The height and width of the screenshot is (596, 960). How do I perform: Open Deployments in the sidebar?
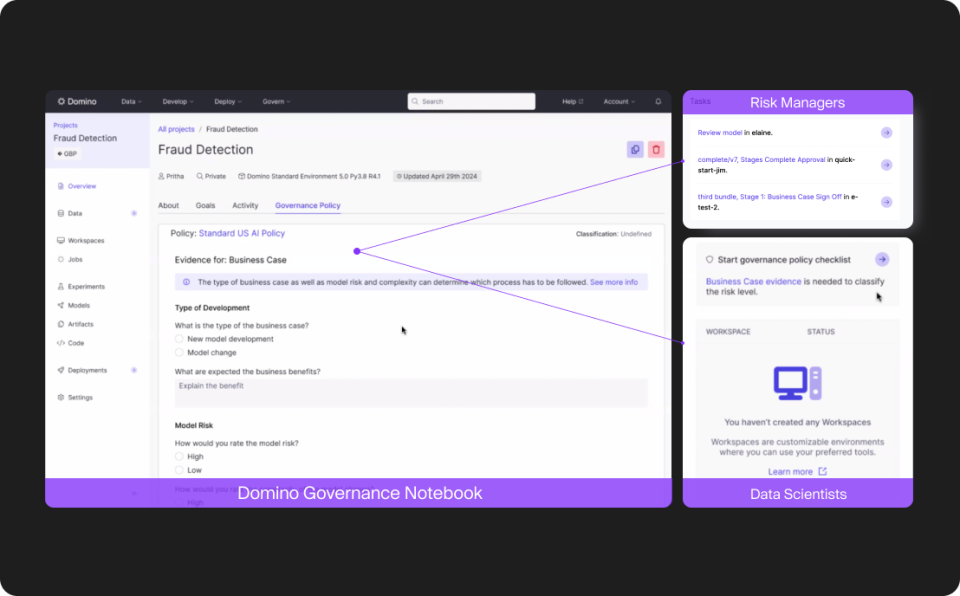[82, 371]
